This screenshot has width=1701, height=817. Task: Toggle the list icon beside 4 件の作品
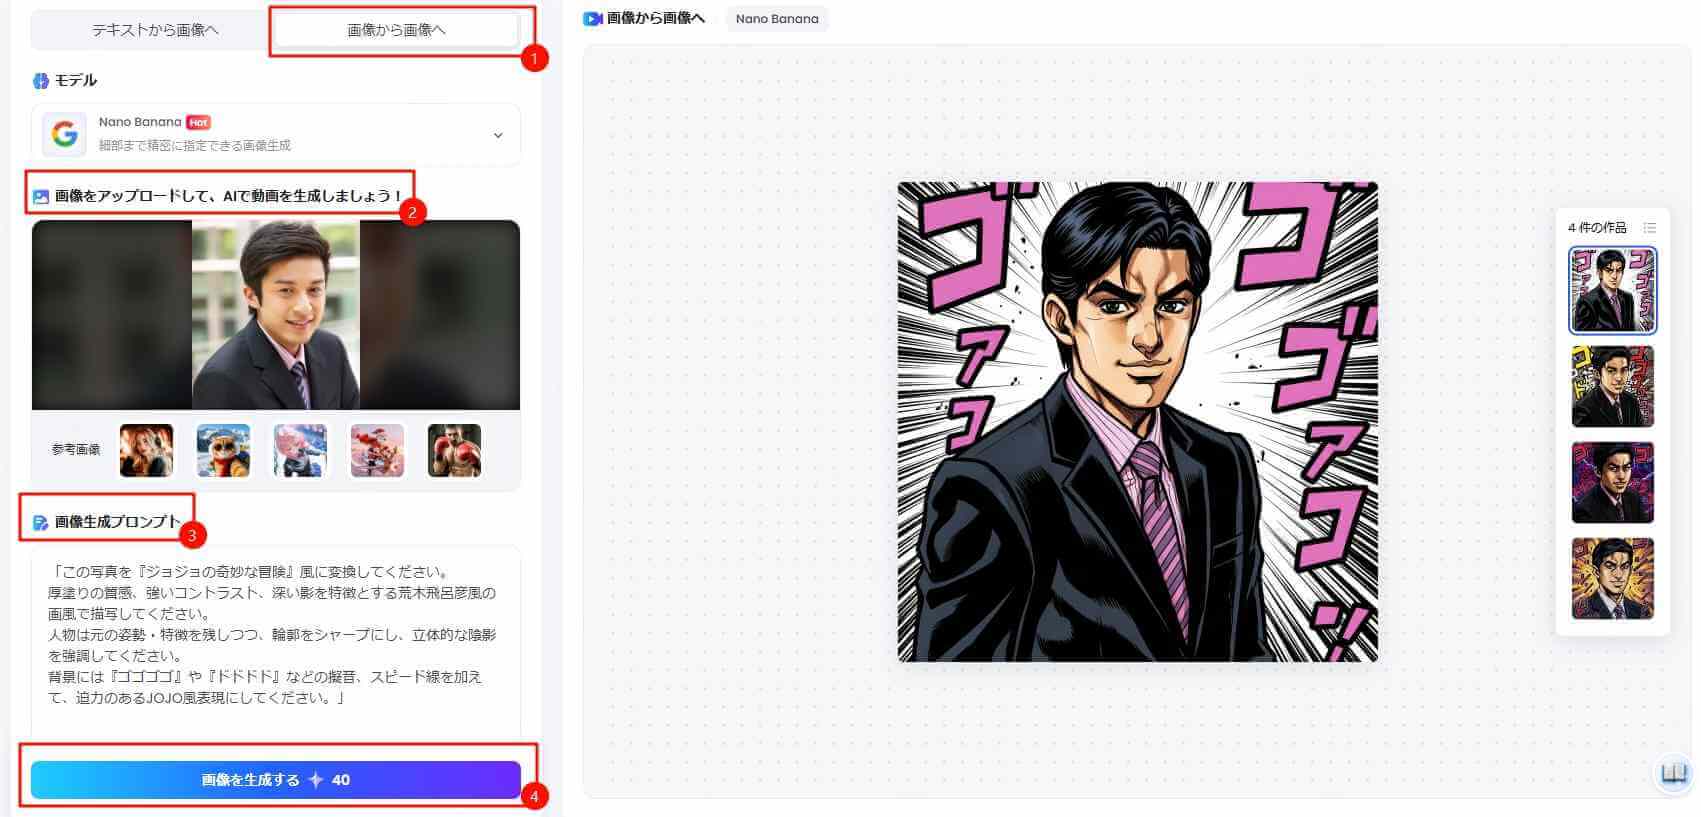[1649, 228]
